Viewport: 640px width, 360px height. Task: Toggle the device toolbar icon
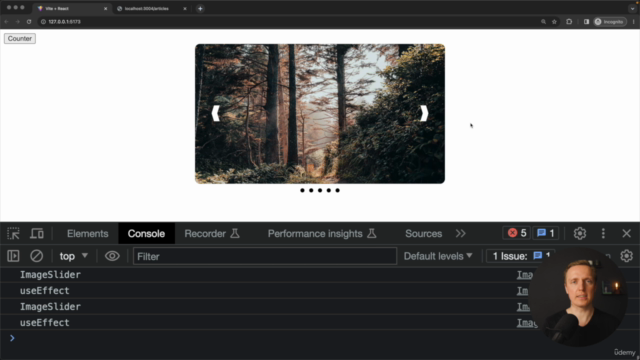(x=37, y=233)
